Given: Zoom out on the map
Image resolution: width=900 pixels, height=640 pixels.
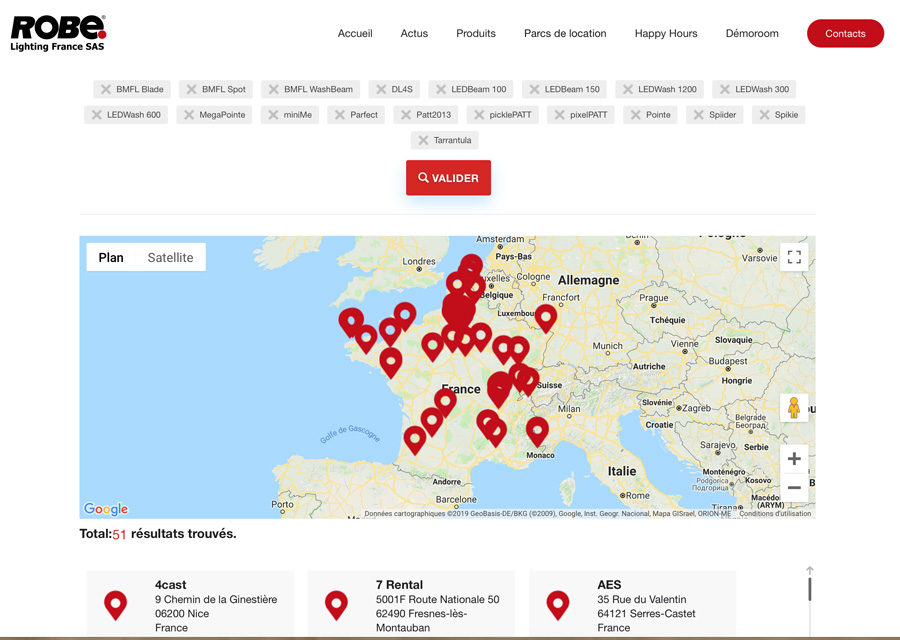Looking at the screenshot, I should coord(794,488).
